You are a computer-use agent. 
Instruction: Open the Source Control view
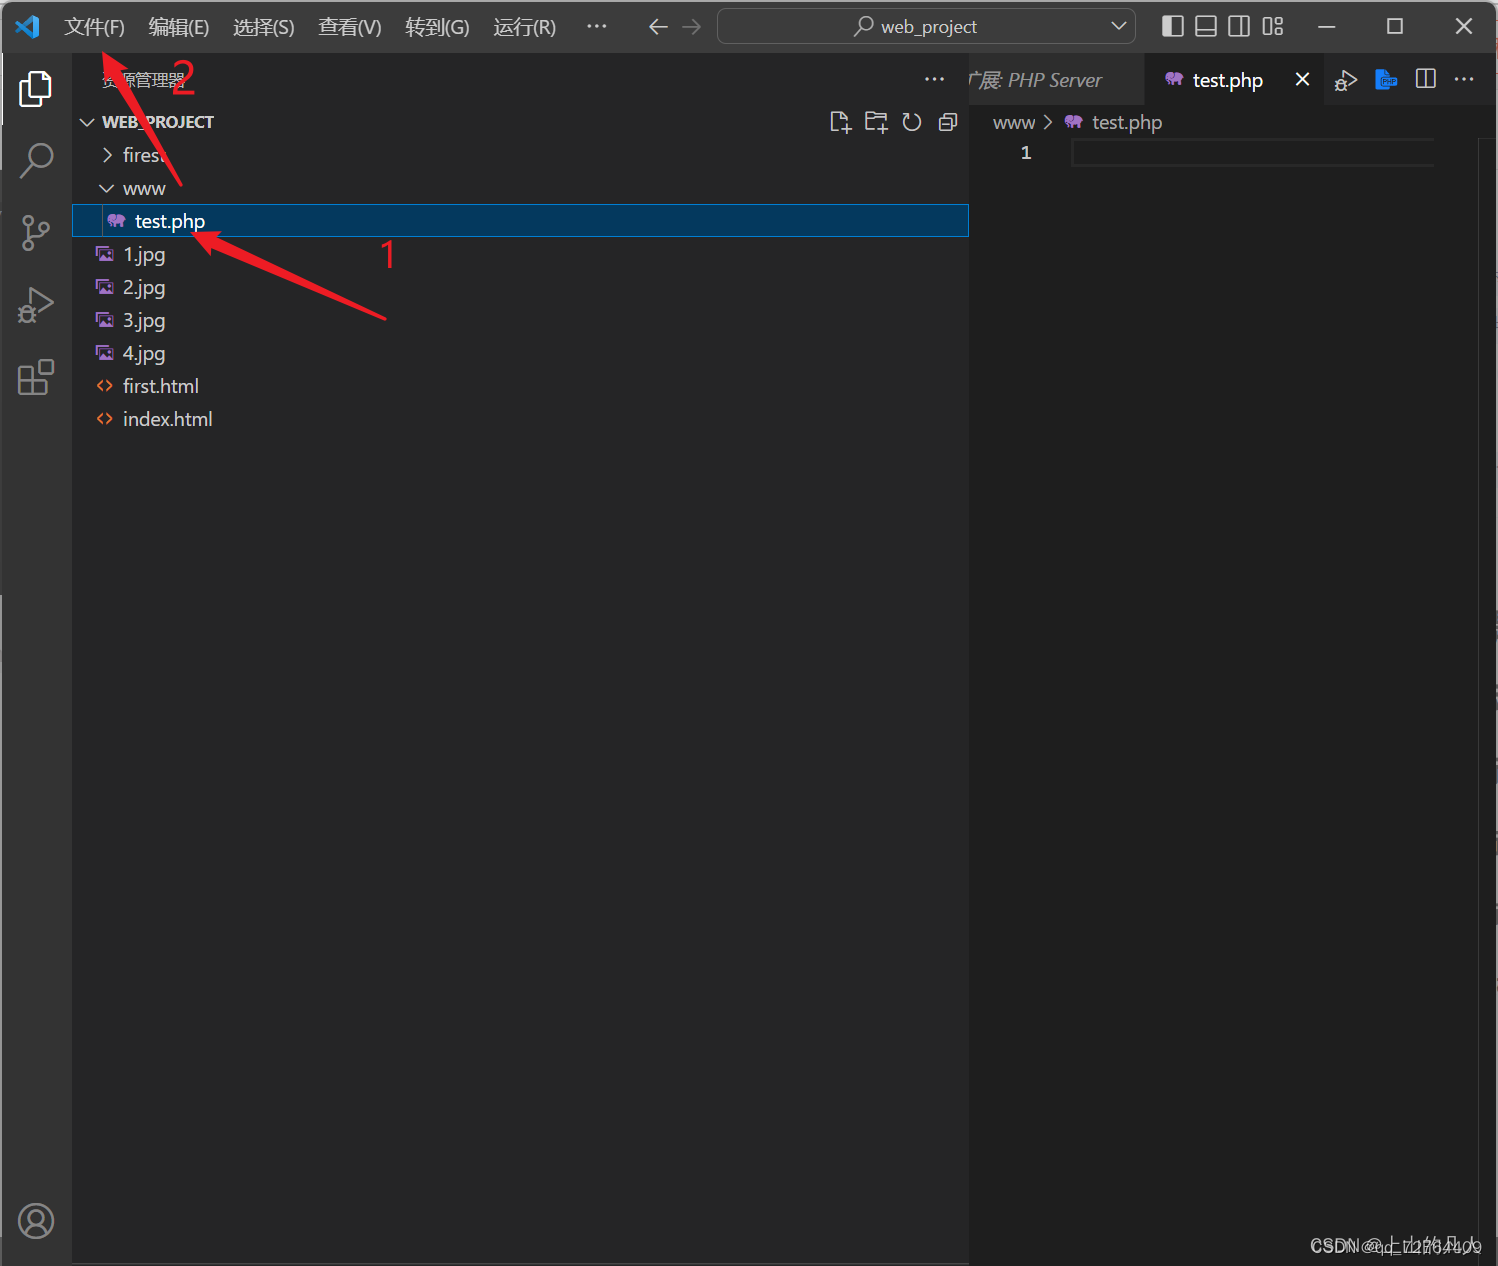(36, 232)
